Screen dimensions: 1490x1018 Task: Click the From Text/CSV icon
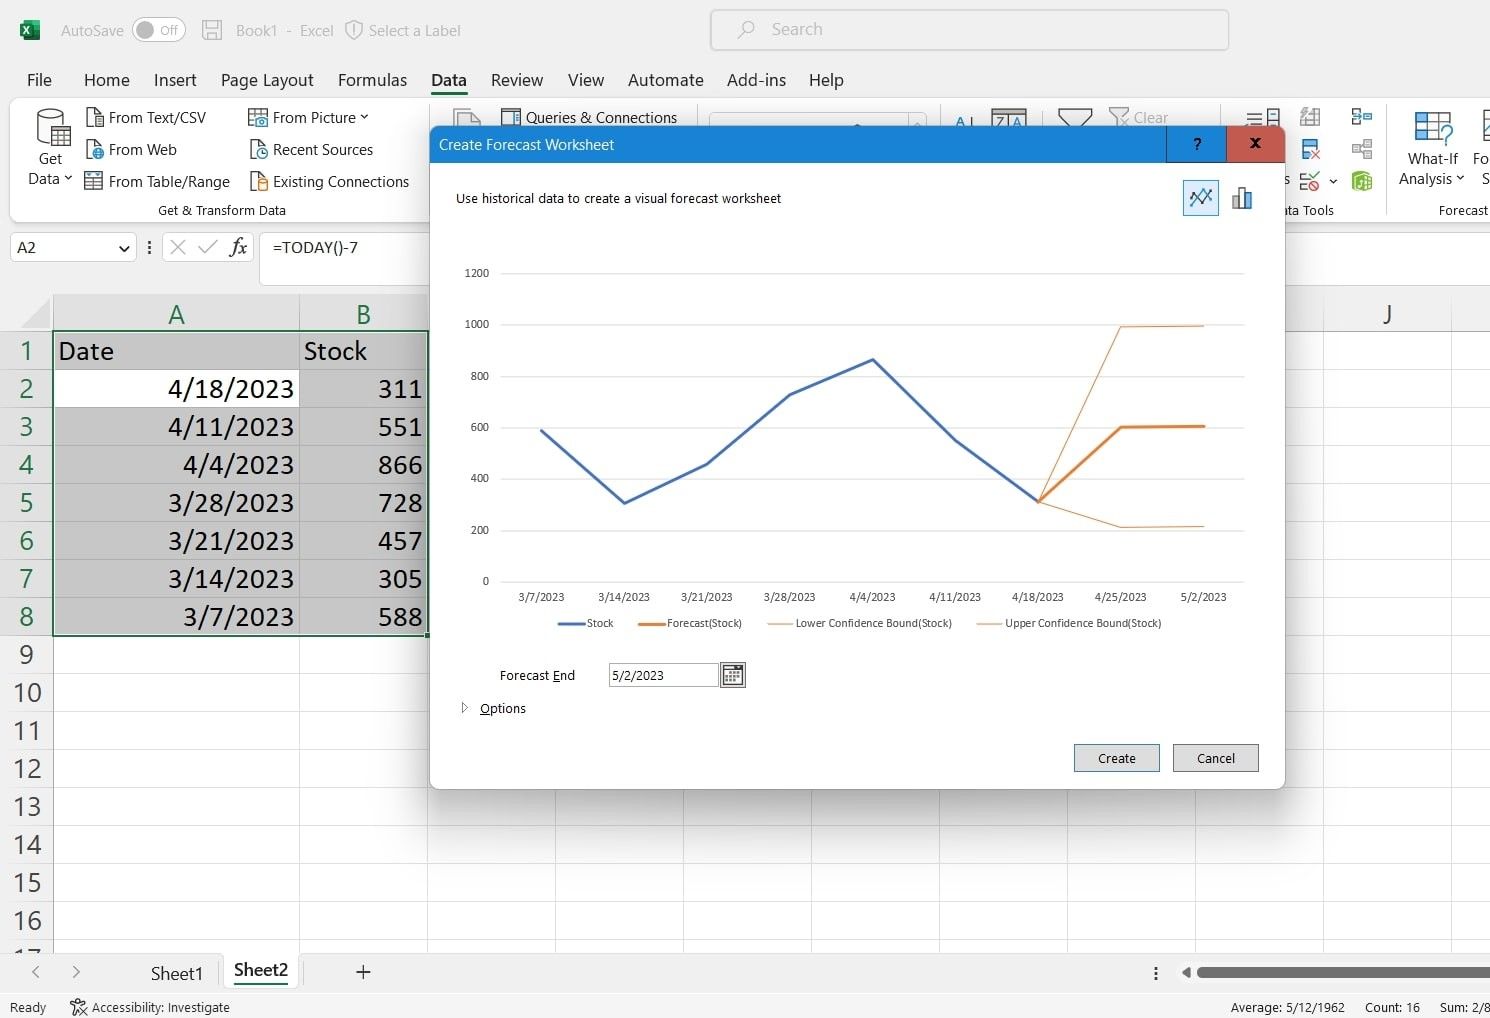(x=96, y=118)
